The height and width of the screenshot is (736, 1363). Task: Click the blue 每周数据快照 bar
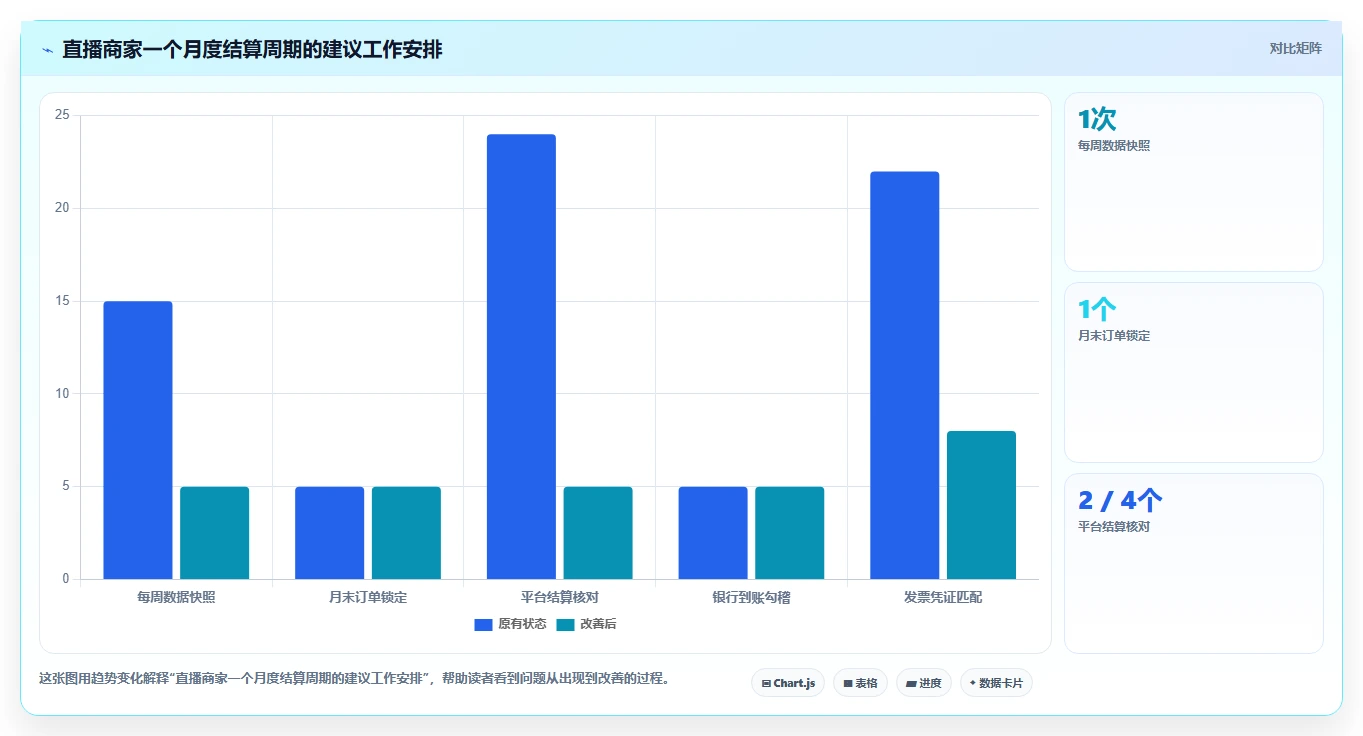click(x=138, y=440)
